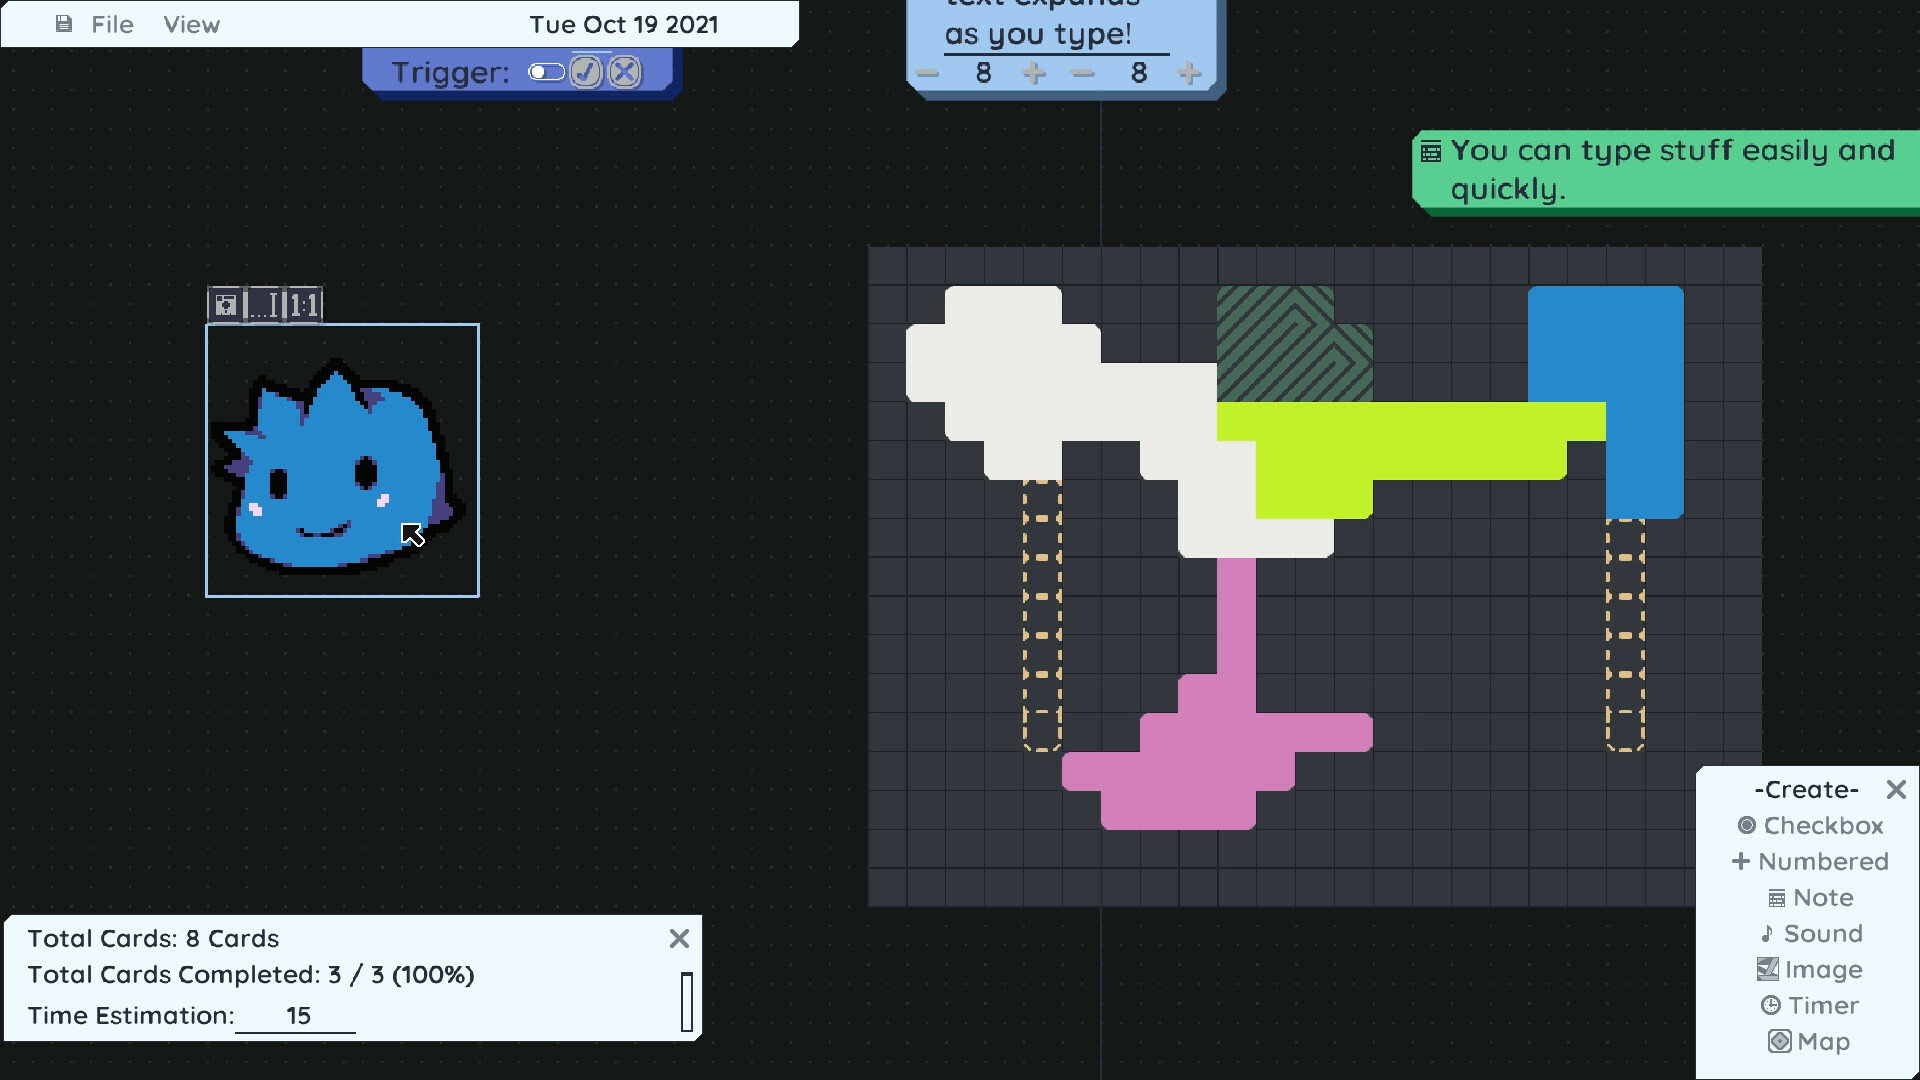Image resolution: width=1920 pixels, height=1080 pixels.
Task: Toggle the Trigger switch
Action: click(547, 72)
